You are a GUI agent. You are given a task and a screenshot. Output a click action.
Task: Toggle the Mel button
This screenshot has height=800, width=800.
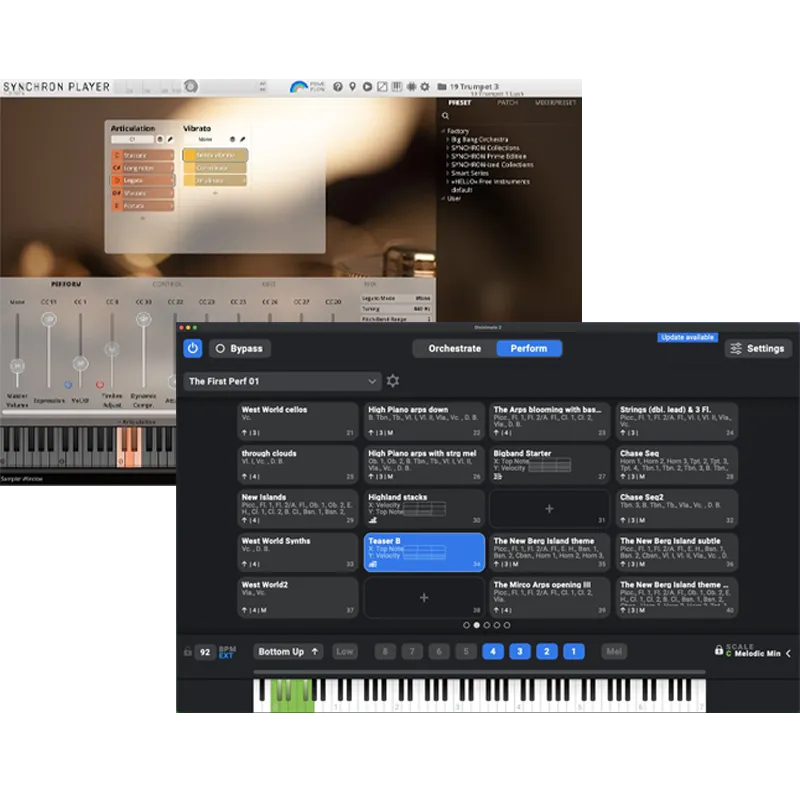[x=614, y=652]
